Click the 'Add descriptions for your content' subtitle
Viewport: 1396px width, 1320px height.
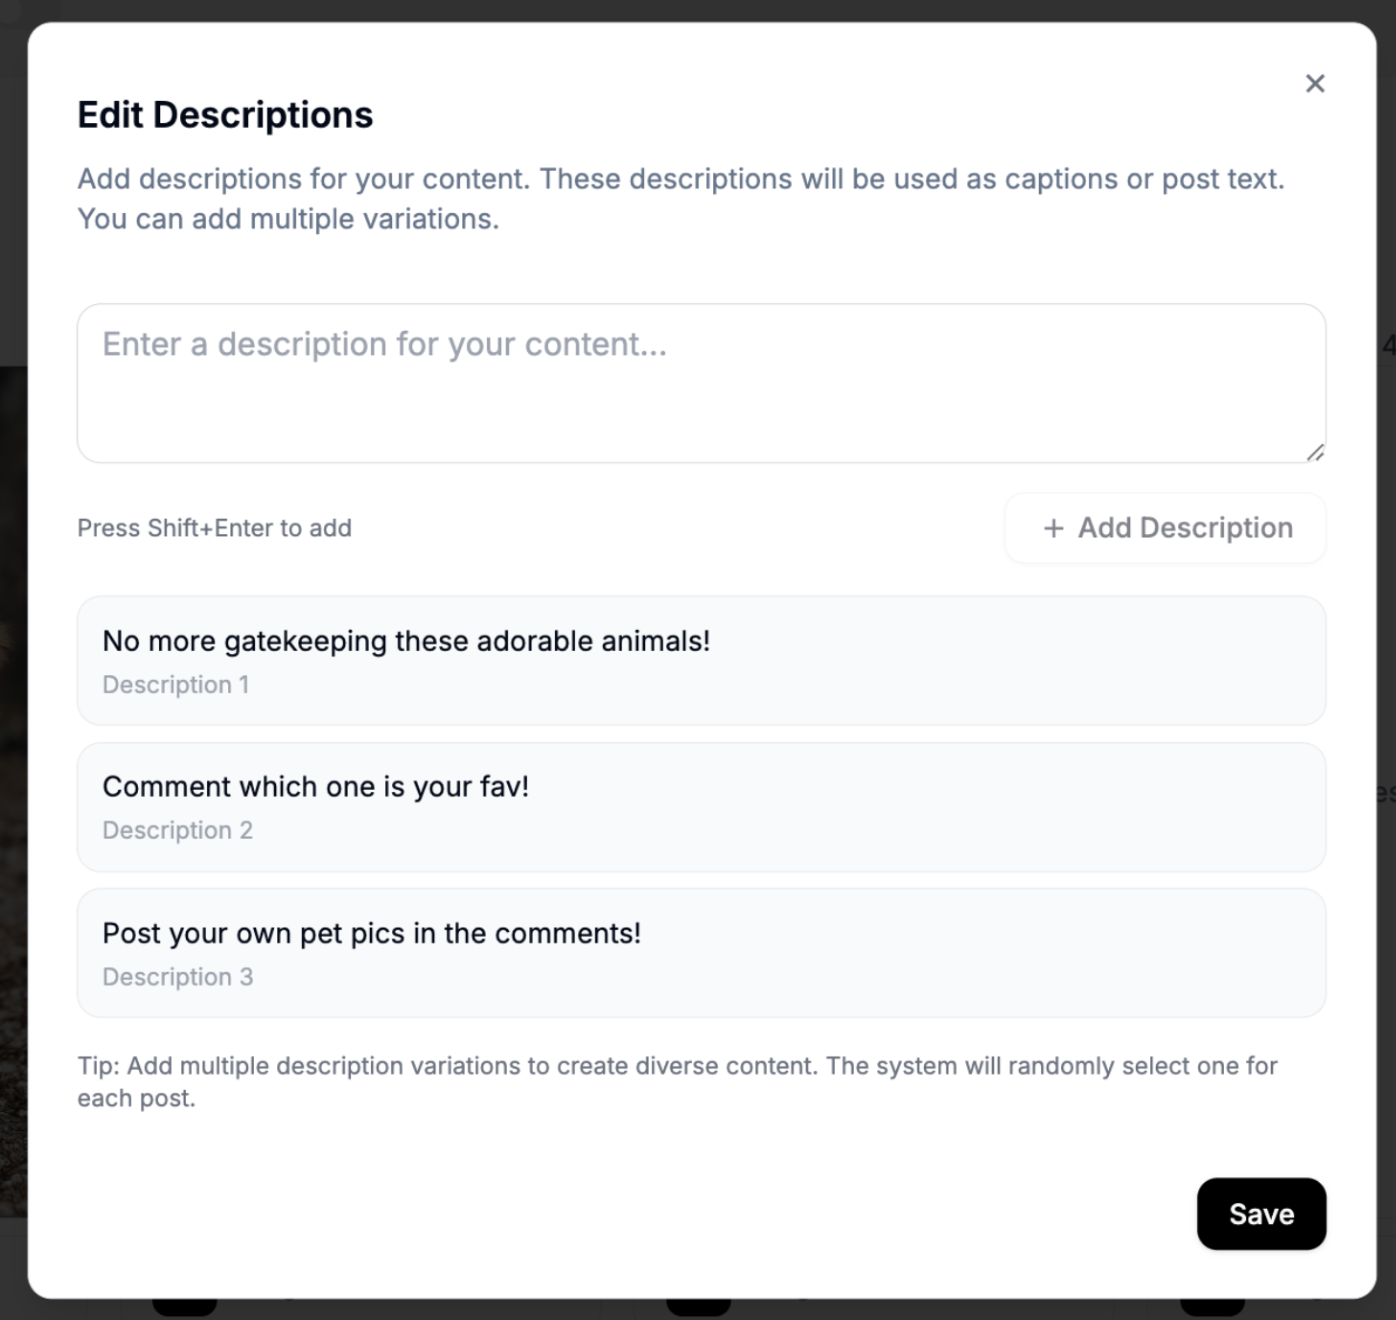(x=681, y=198)
